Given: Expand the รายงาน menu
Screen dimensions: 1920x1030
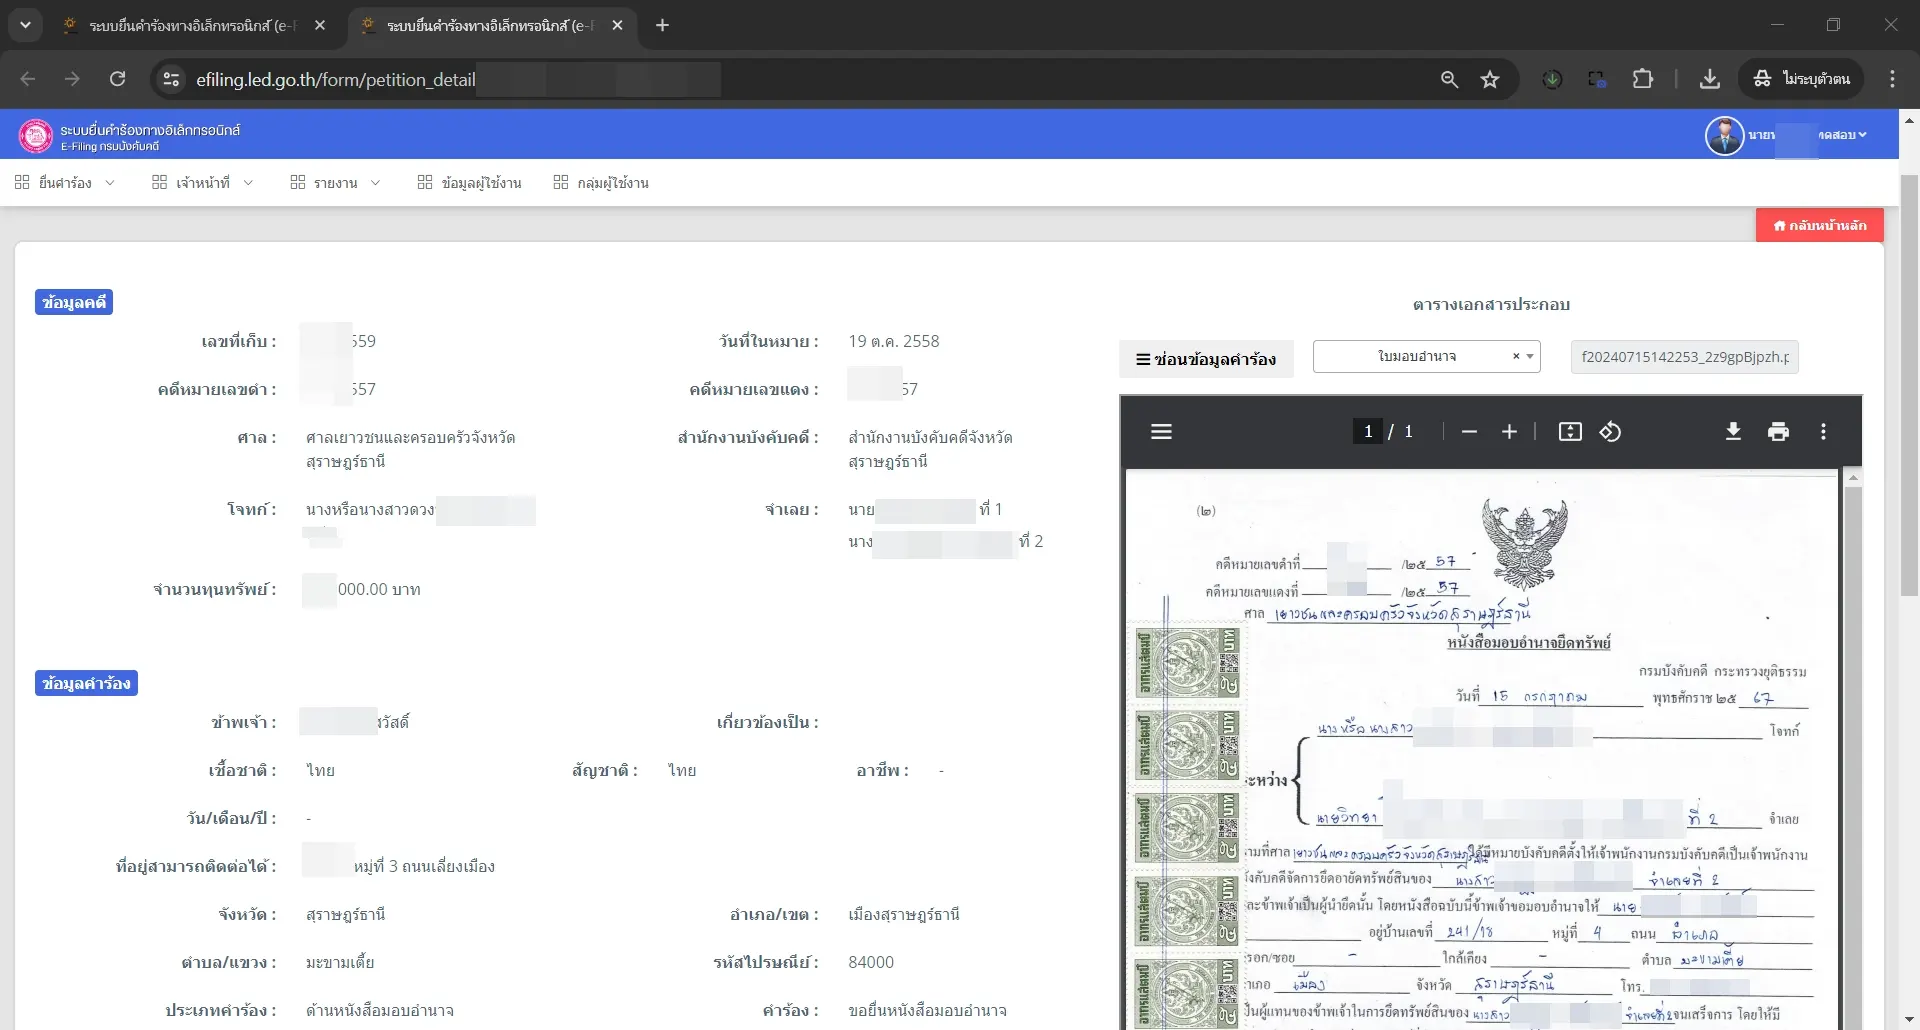Looking at the screenshot, I should click(336, 183).
